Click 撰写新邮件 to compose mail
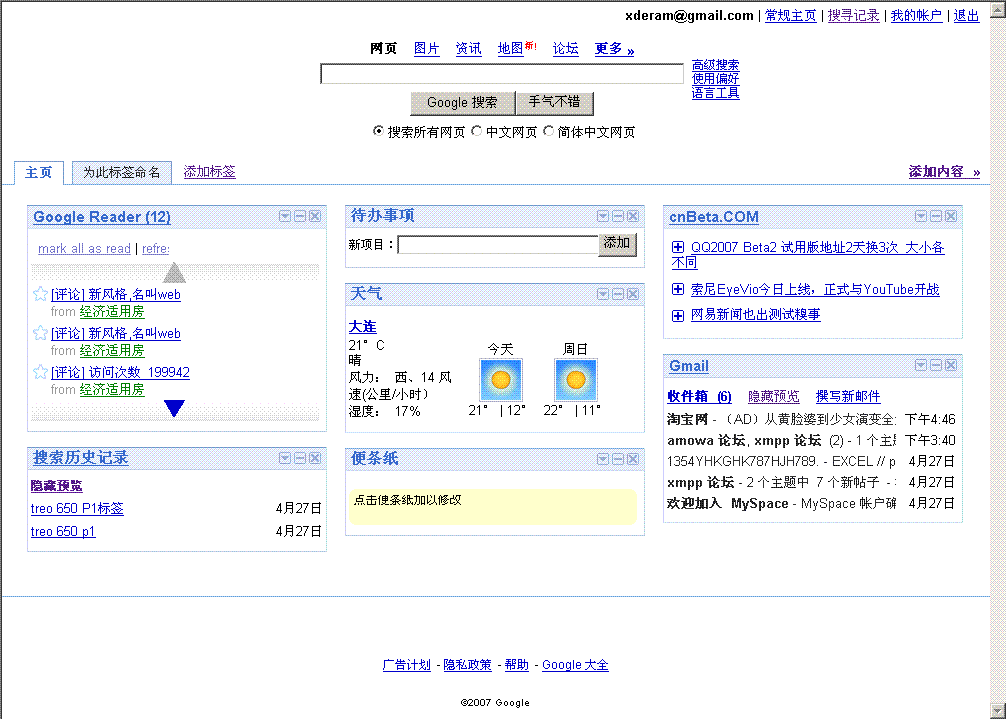 tap(848, 396)
